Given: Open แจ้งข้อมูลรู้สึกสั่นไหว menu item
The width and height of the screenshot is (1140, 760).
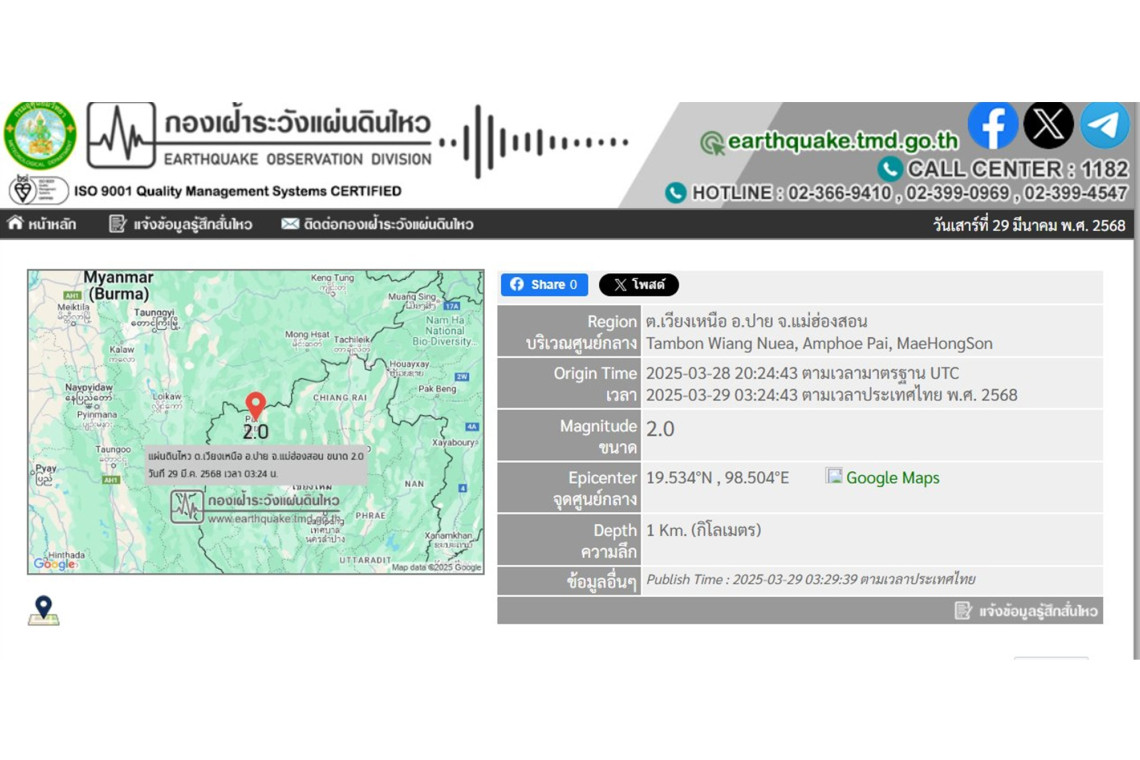Looking at the screenshot, I should pos(181,224).
